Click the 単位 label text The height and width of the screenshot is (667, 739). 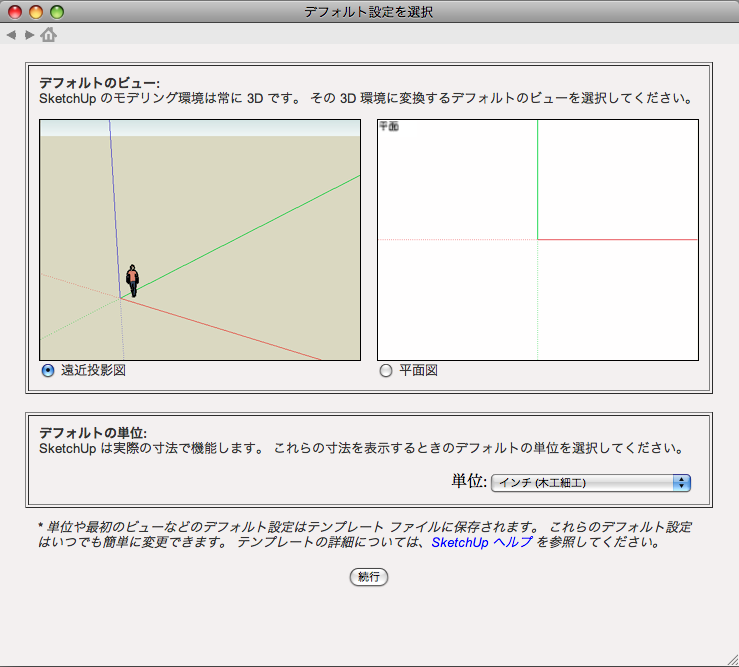[469, 481]
